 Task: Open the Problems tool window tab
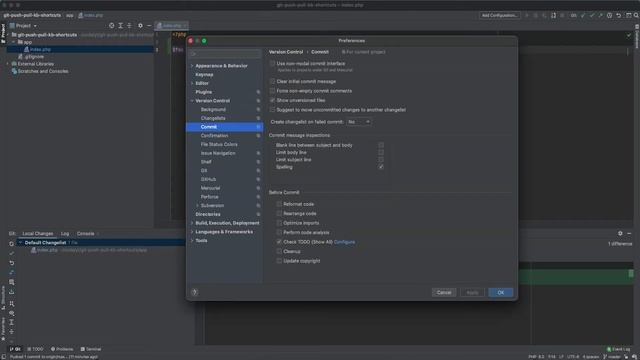coord(62,349)
